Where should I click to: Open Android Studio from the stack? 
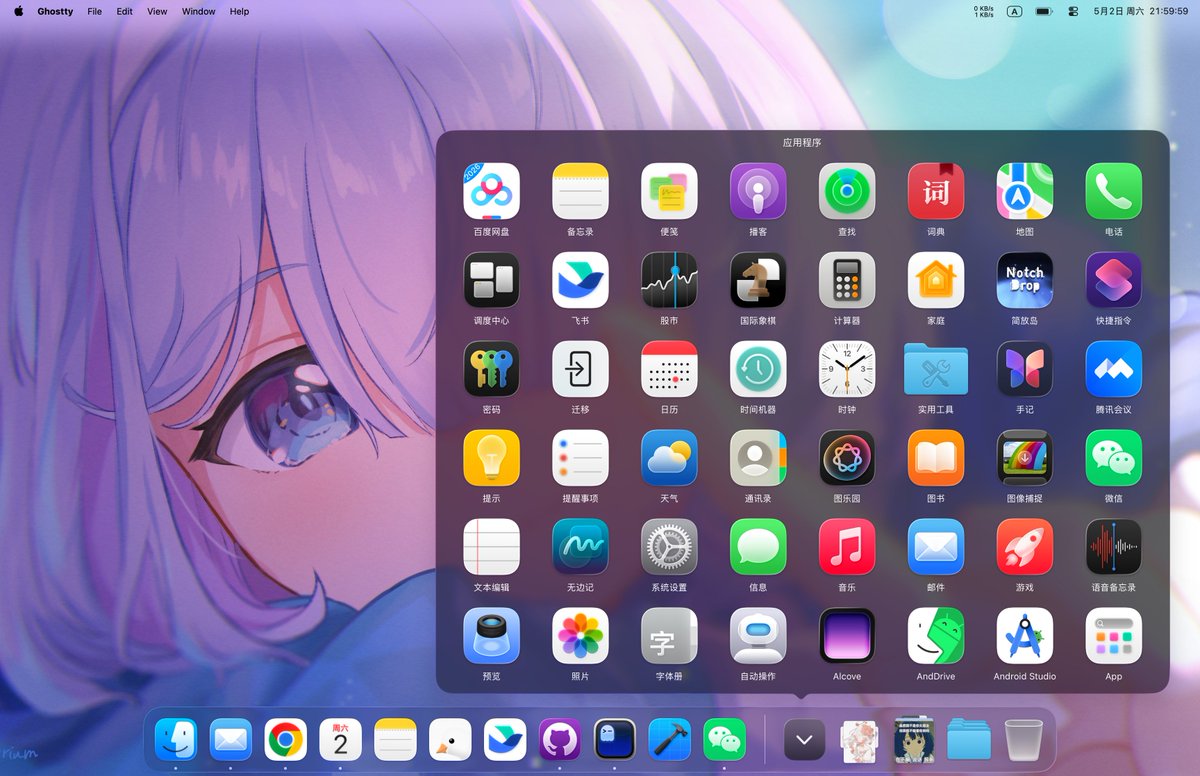pyautogui.click(x=1025, y=636)
